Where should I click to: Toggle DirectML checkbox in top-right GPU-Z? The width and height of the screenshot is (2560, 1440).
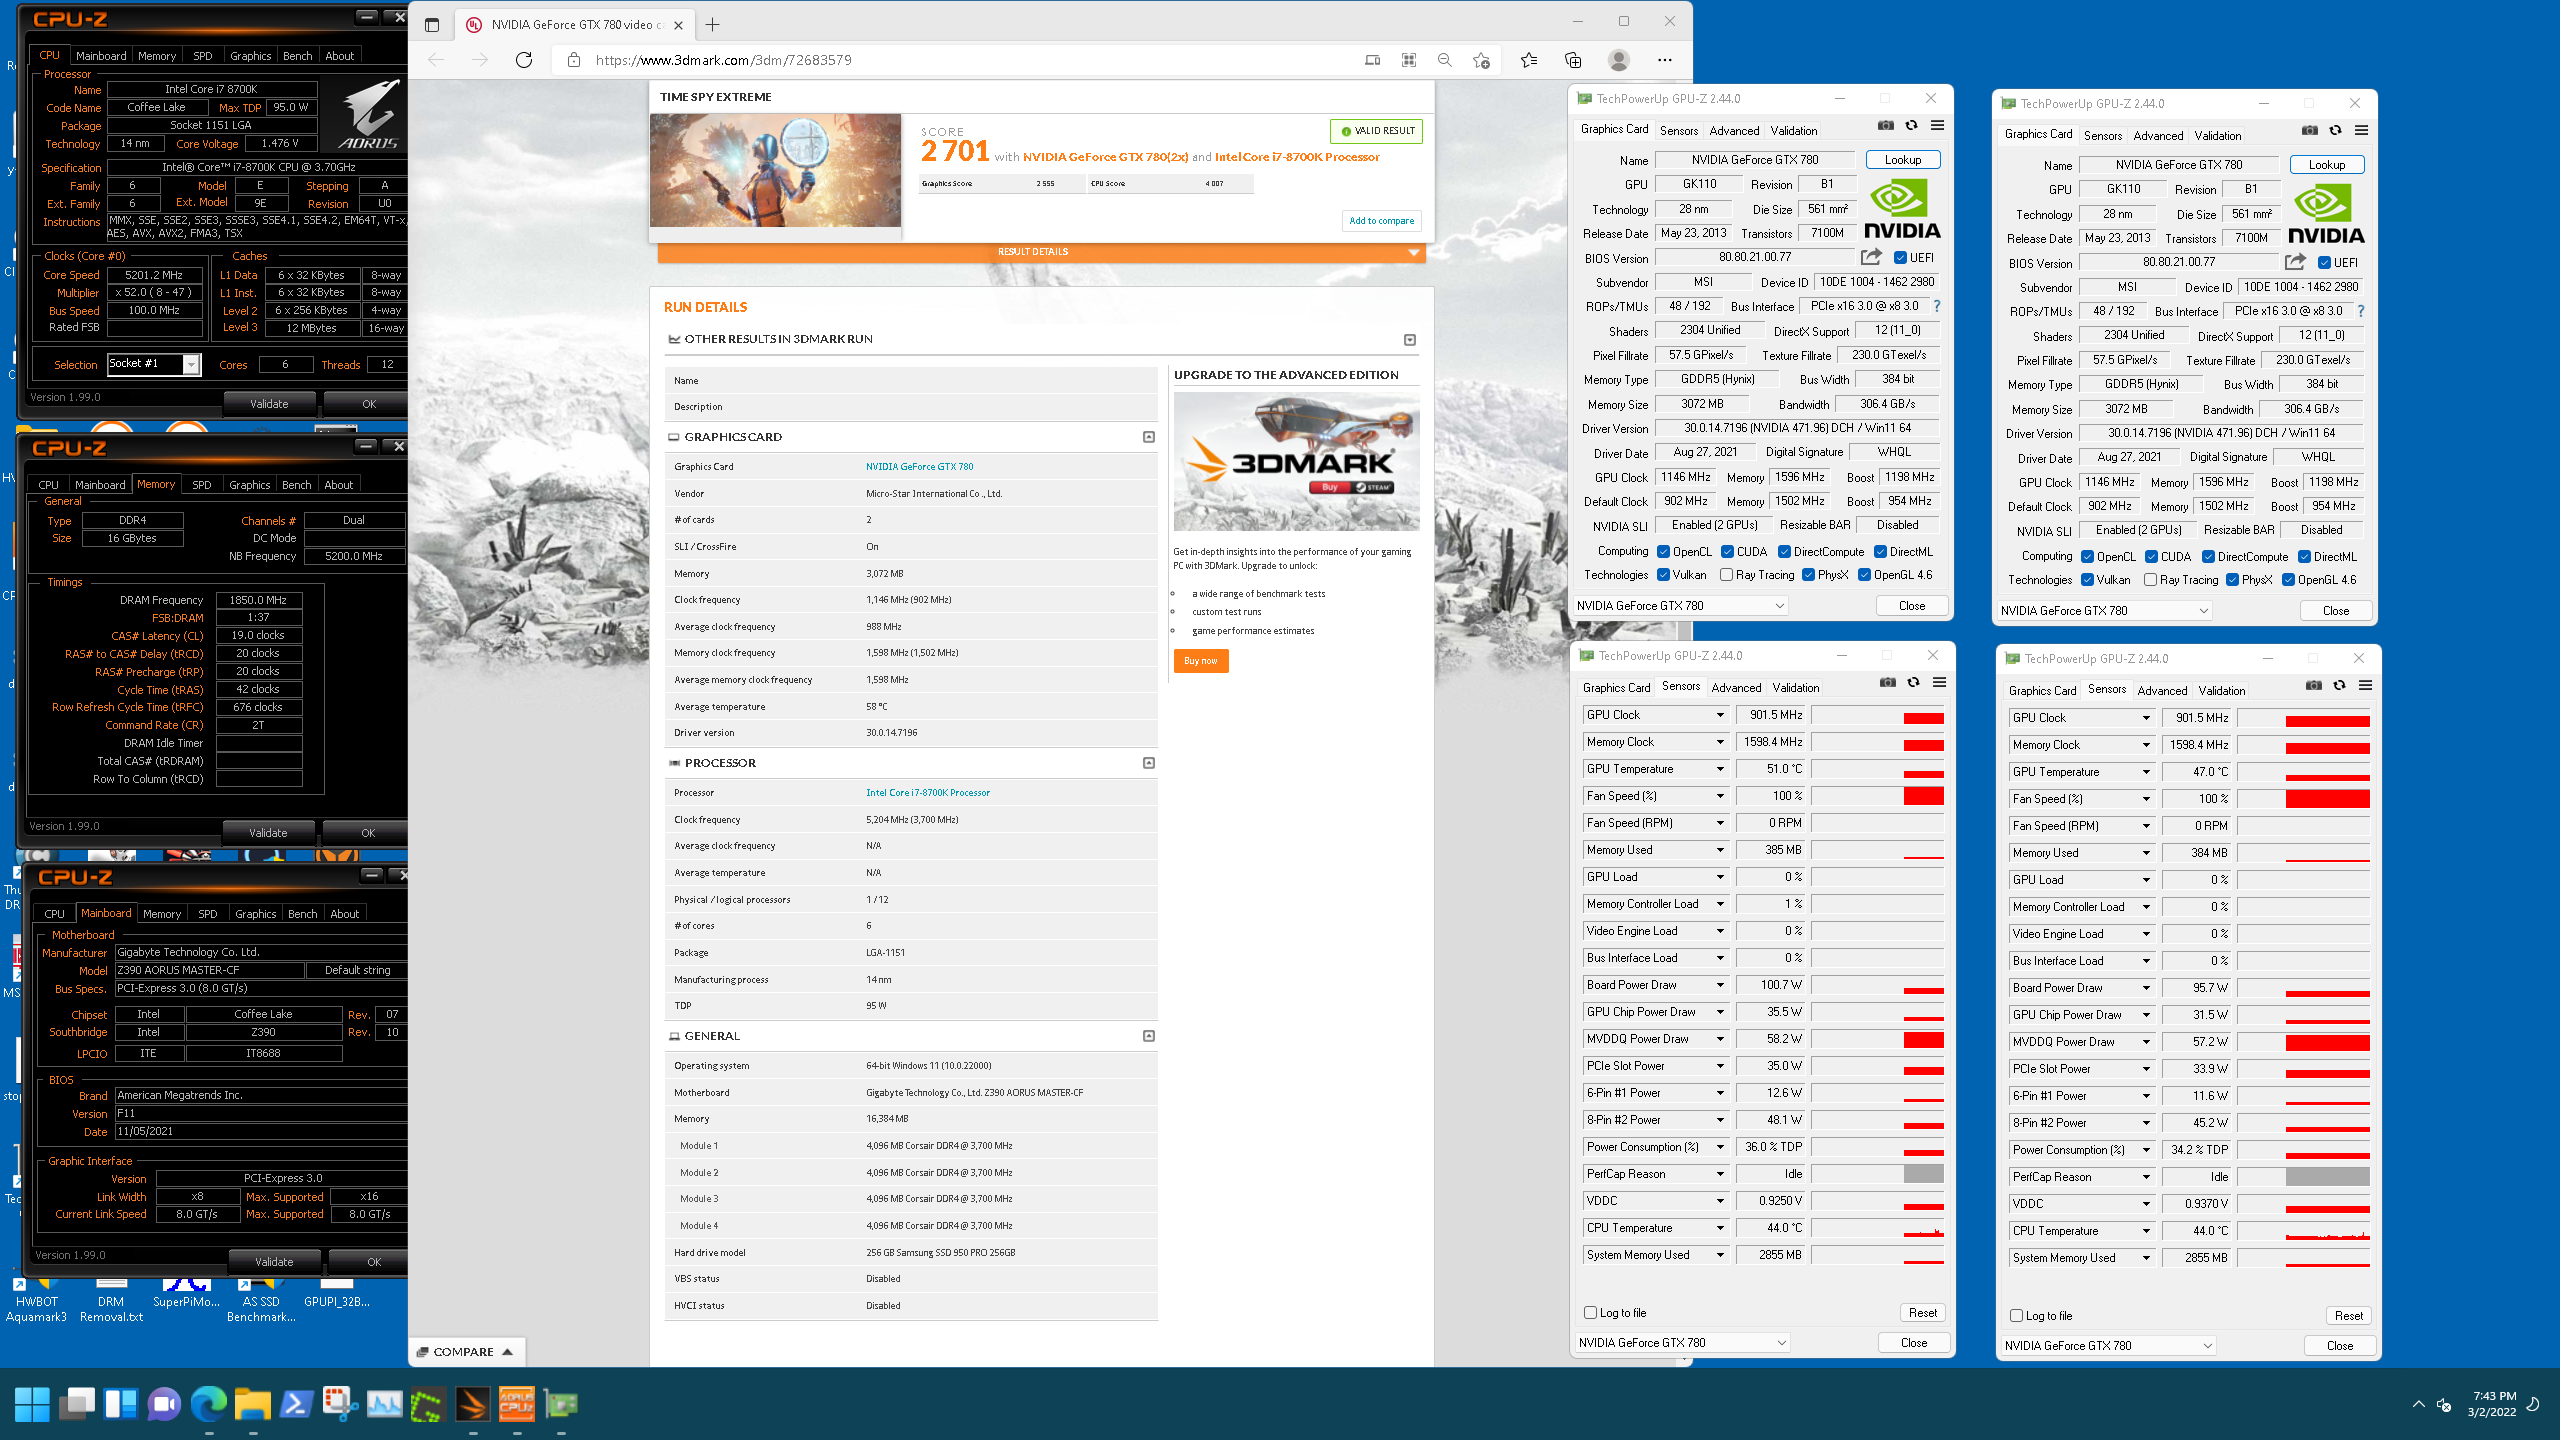[2304, 557]
